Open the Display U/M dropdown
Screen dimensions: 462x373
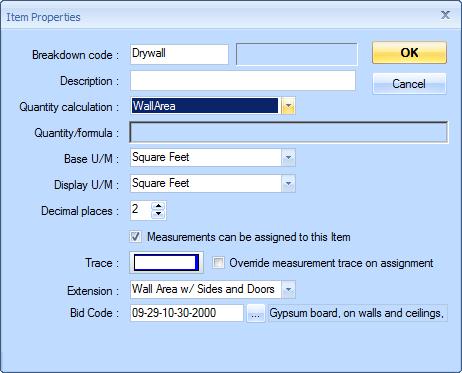click(288, 183)
